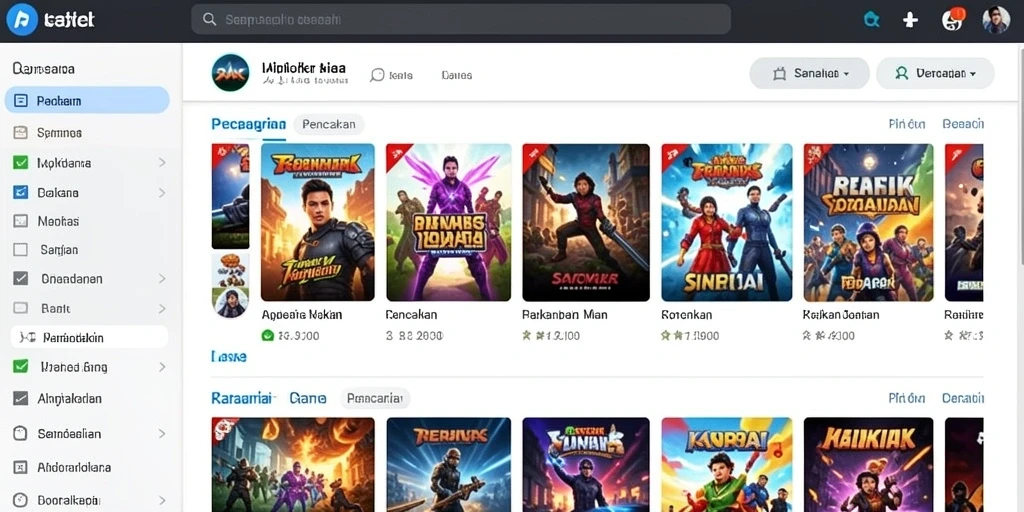
Task: Open the Rotenkan game cover
Action: tap(727, 223)
